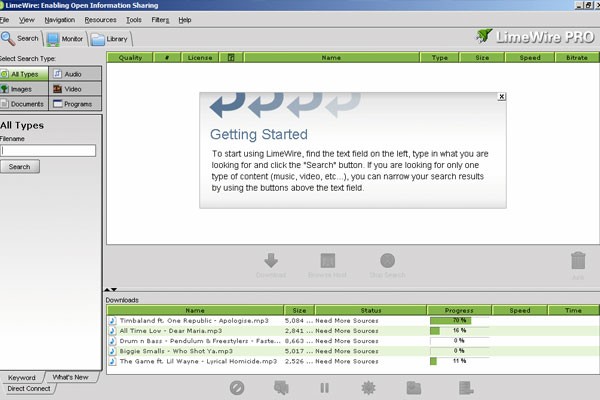
Task: Open the File menu
Action: (5, 20)
